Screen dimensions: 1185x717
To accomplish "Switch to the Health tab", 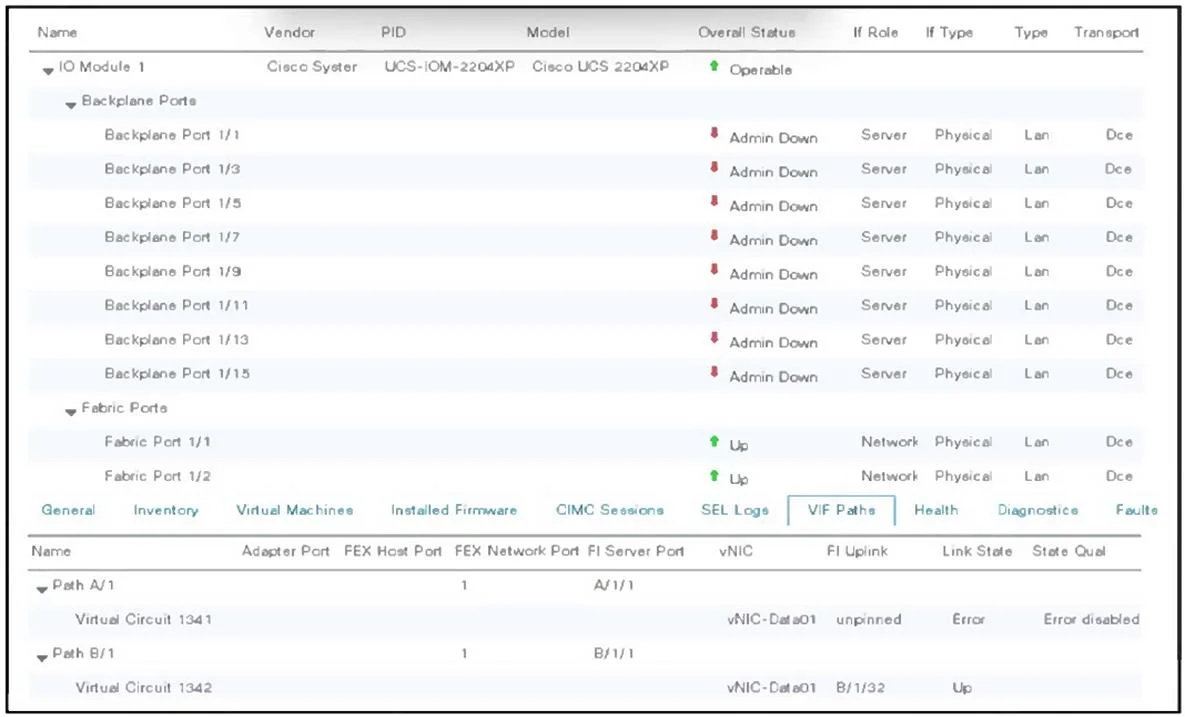I will pyautogui.click(x=936, y=510).
